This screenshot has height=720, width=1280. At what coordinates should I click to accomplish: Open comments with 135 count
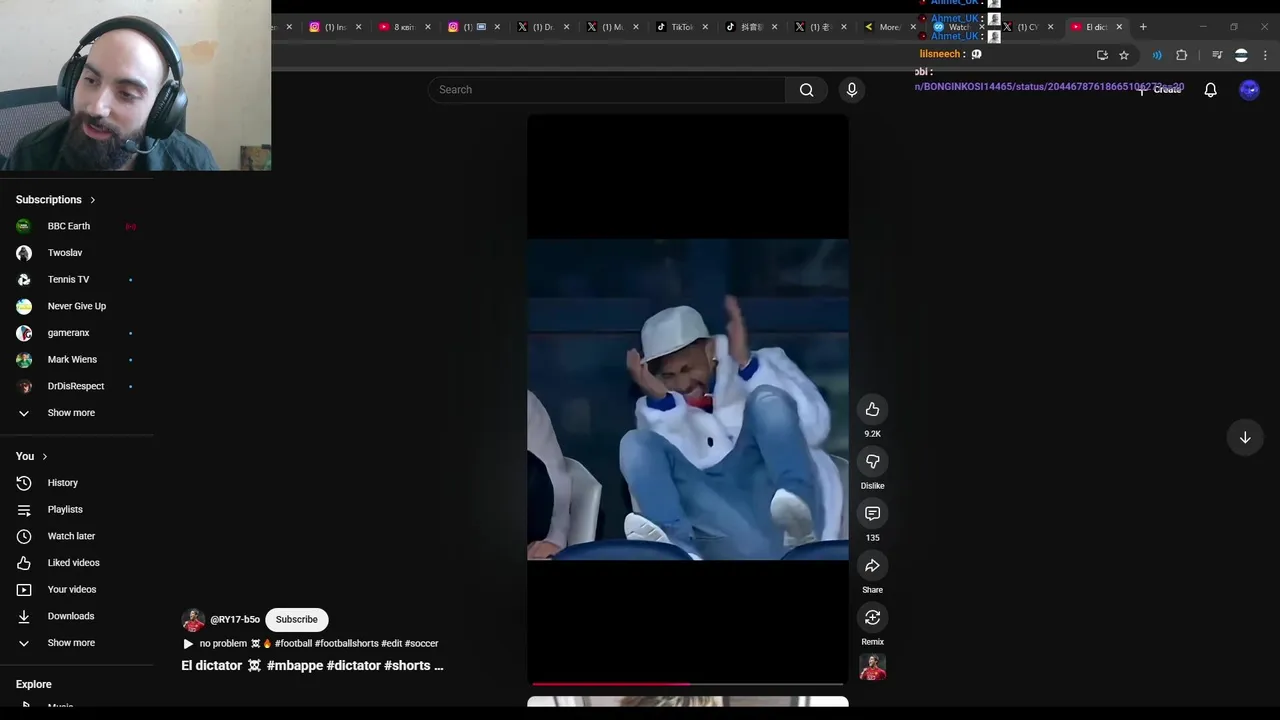(872, 513)
